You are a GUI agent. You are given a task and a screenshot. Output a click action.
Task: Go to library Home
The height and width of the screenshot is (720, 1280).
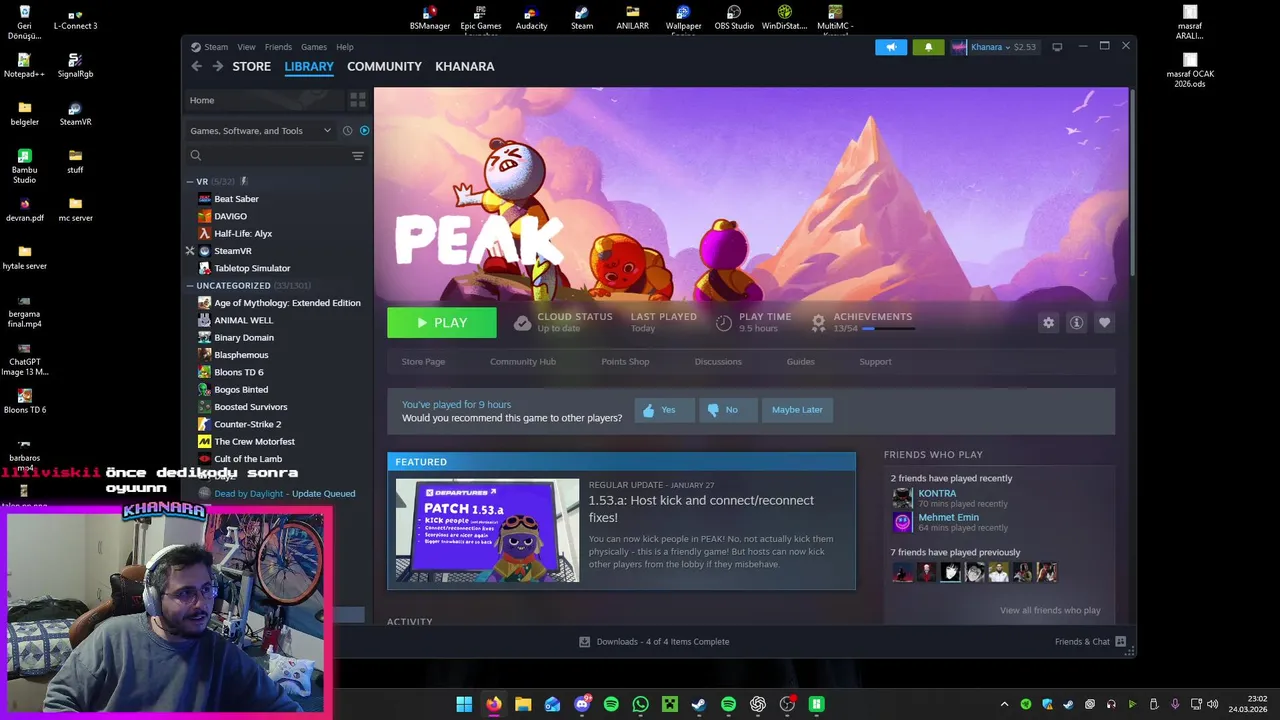(x=263, y=100)
